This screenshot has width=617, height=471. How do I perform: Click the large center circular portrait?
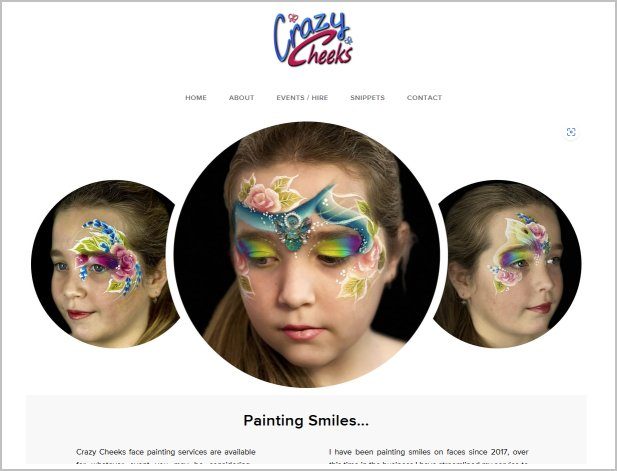tap(307, 255)
